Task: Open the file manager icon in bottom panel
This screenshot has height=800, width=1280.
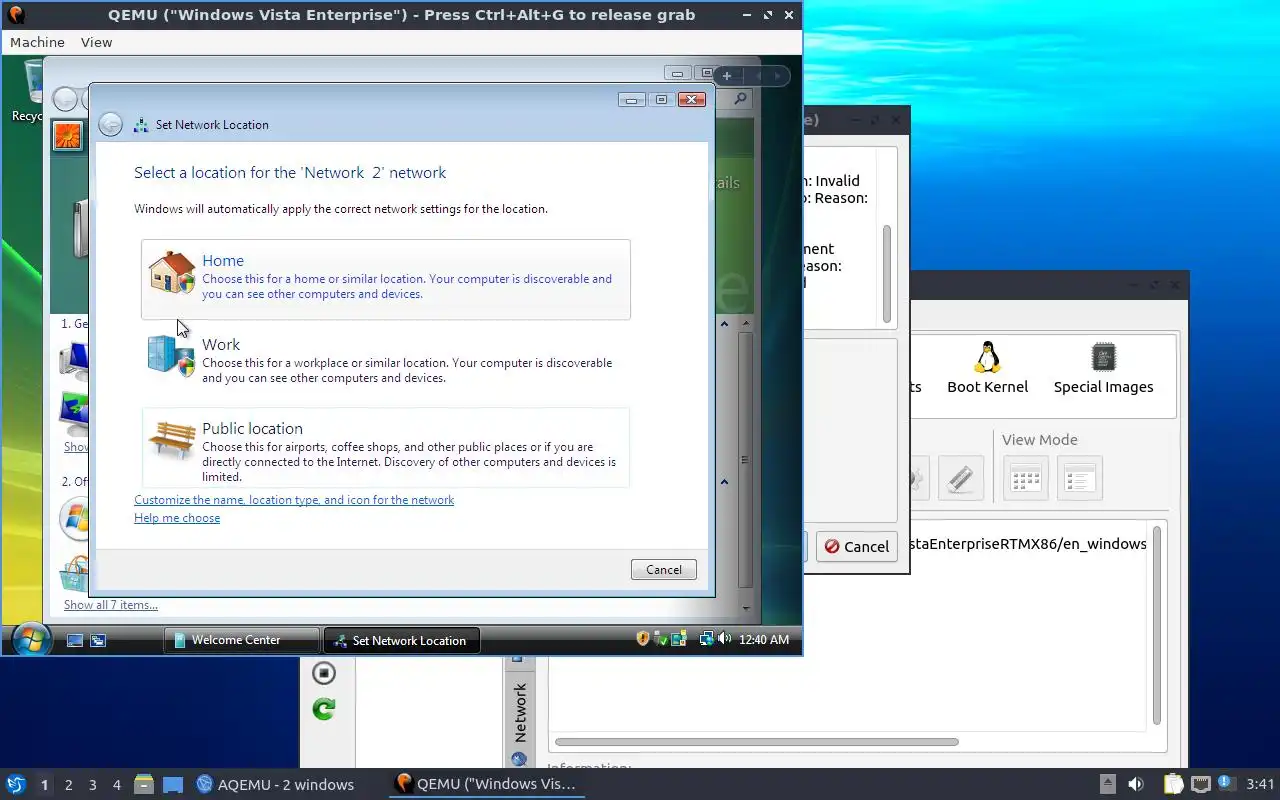Action: [144, 785]
